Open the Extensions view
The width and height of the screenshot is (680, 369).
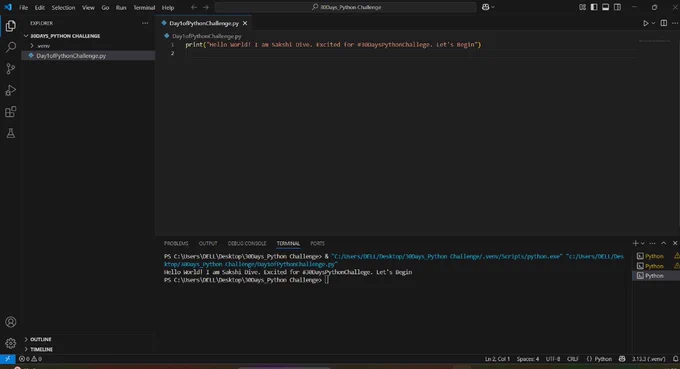10,112
